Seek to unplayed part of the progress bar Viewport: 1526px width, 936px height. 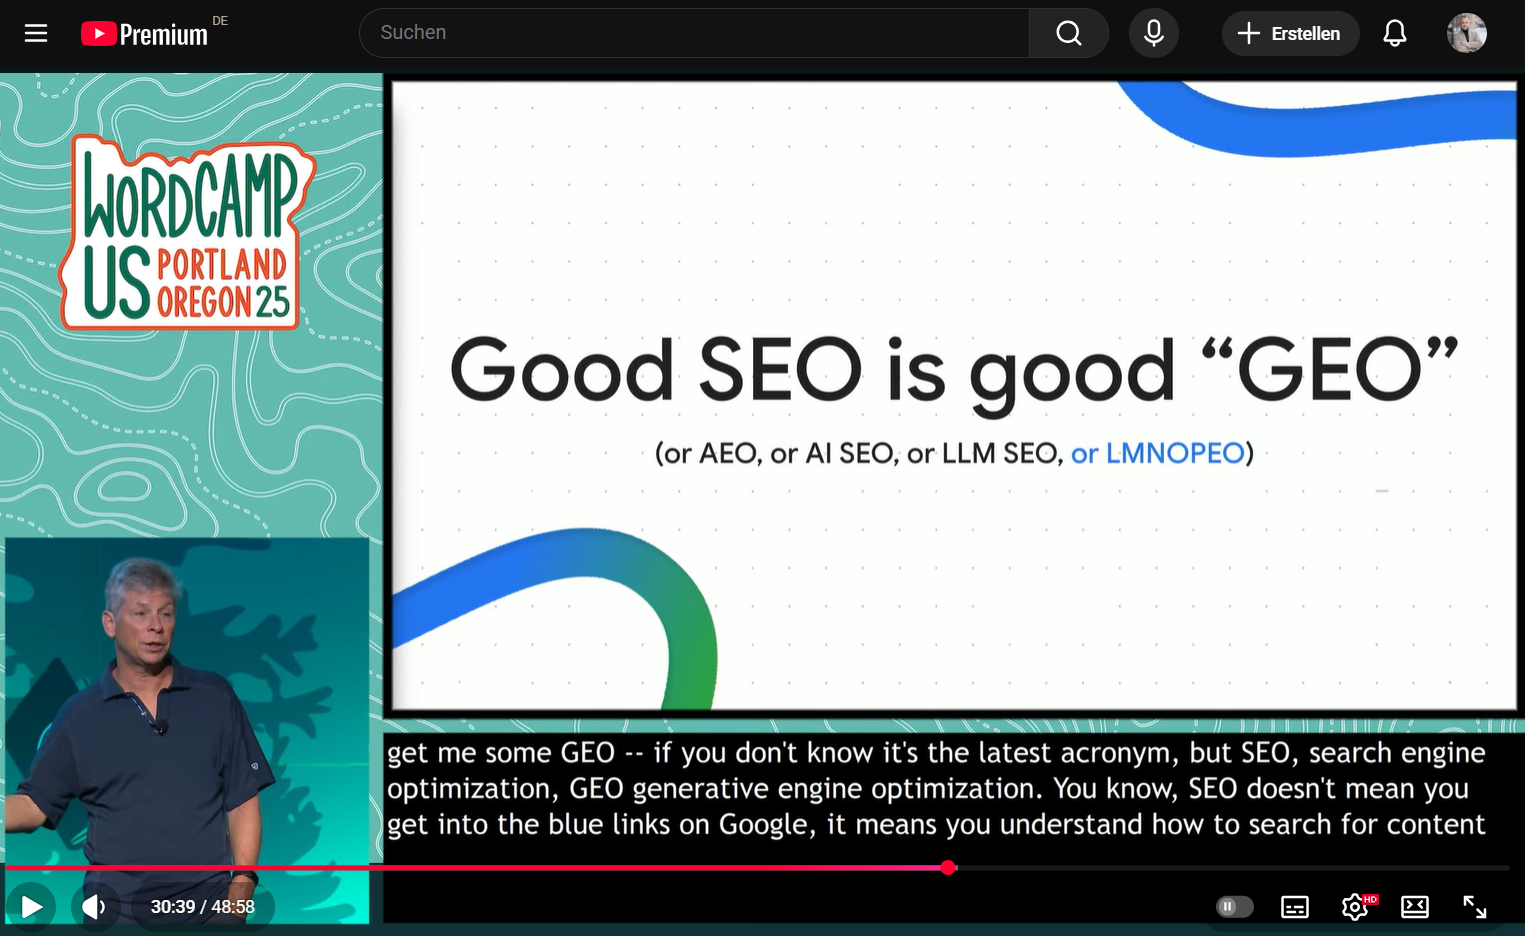point(1230,868)
